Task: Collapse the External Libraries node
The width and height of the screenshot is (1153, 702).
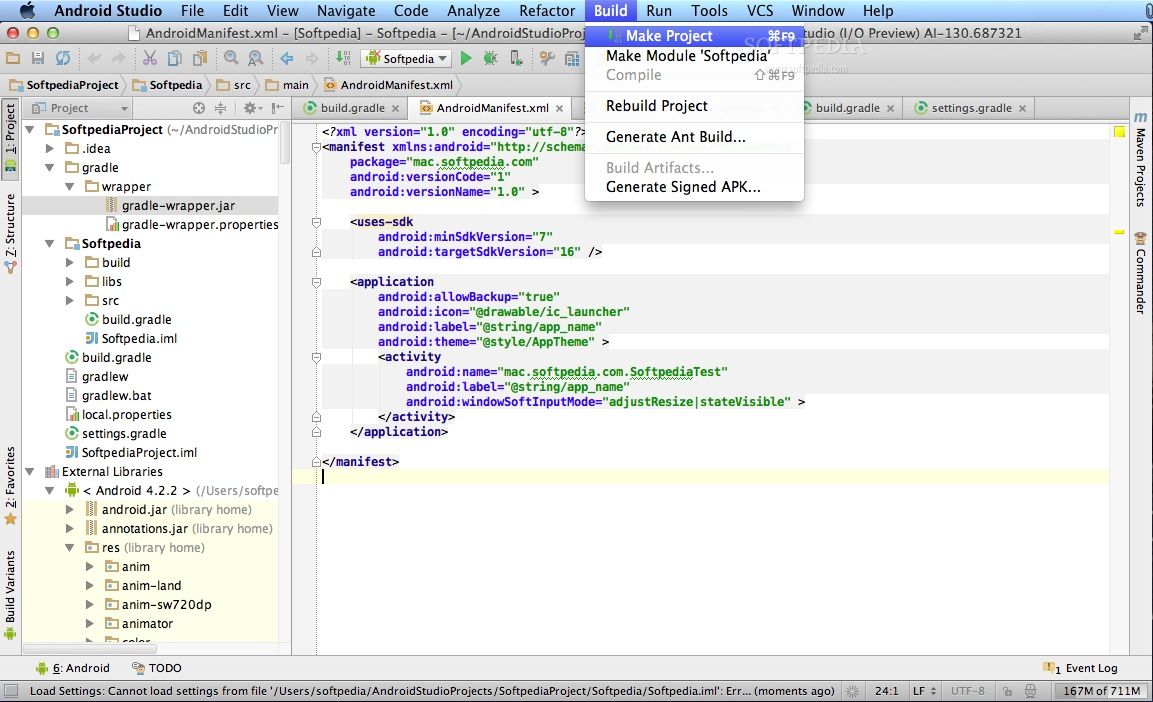Action: click(x=30, y=471)
